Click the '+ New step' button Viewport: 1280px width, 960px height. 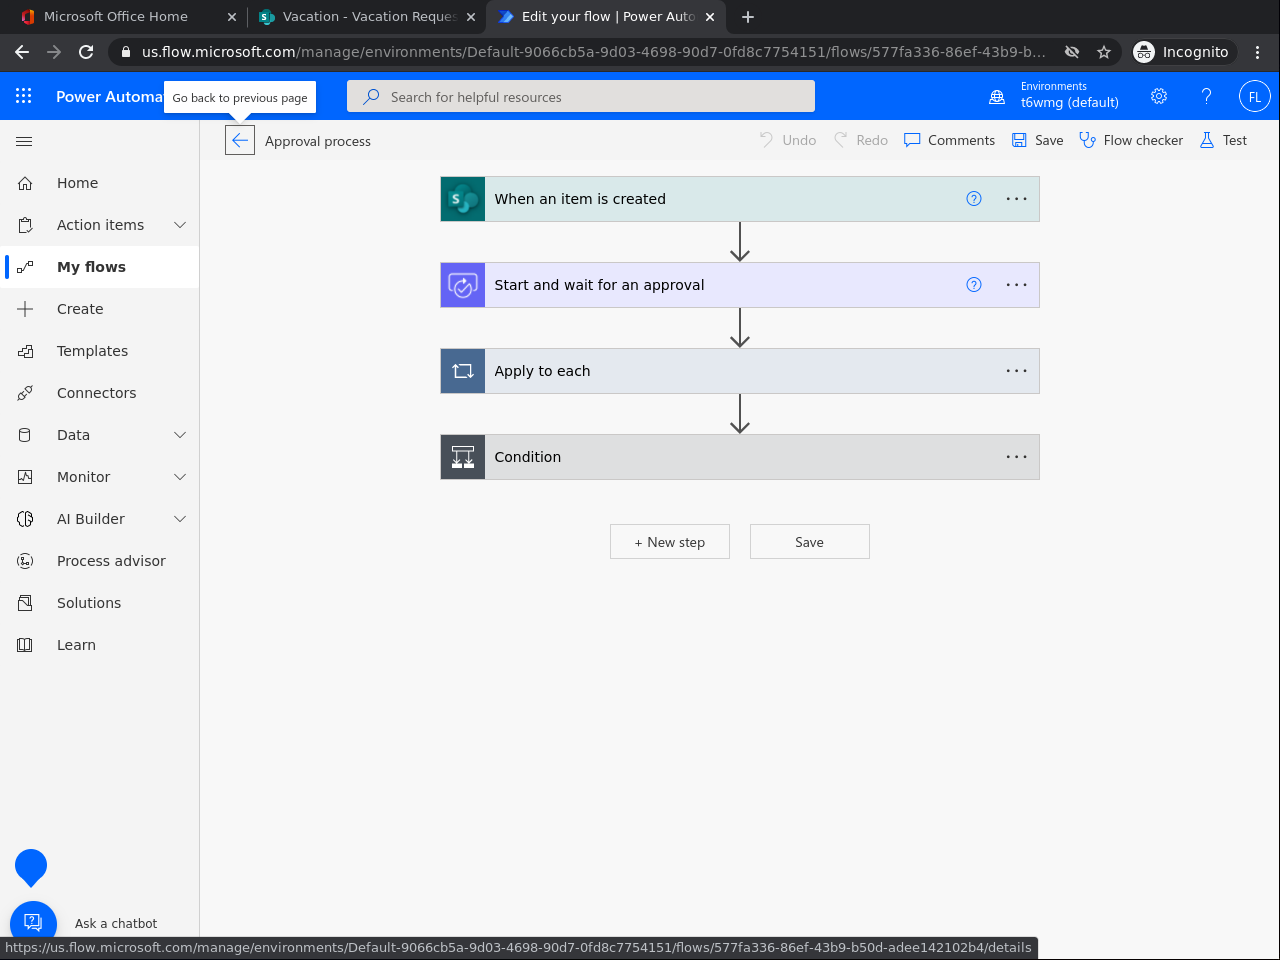coord(670,542)
